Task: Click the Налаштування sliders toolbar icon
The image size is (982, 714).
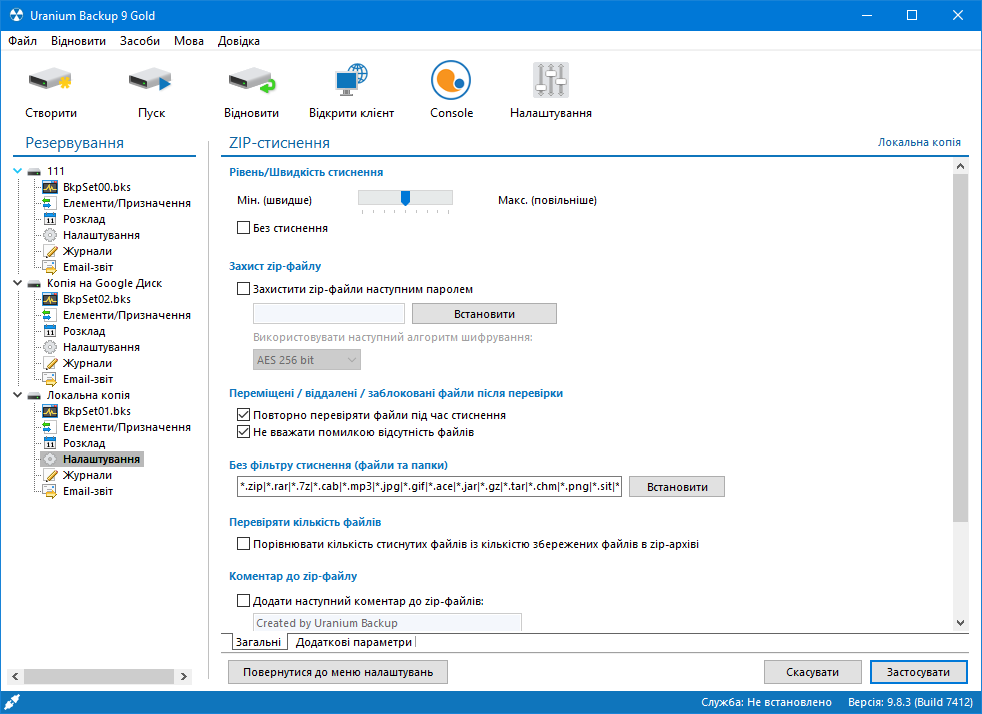Action: [550, 80]
